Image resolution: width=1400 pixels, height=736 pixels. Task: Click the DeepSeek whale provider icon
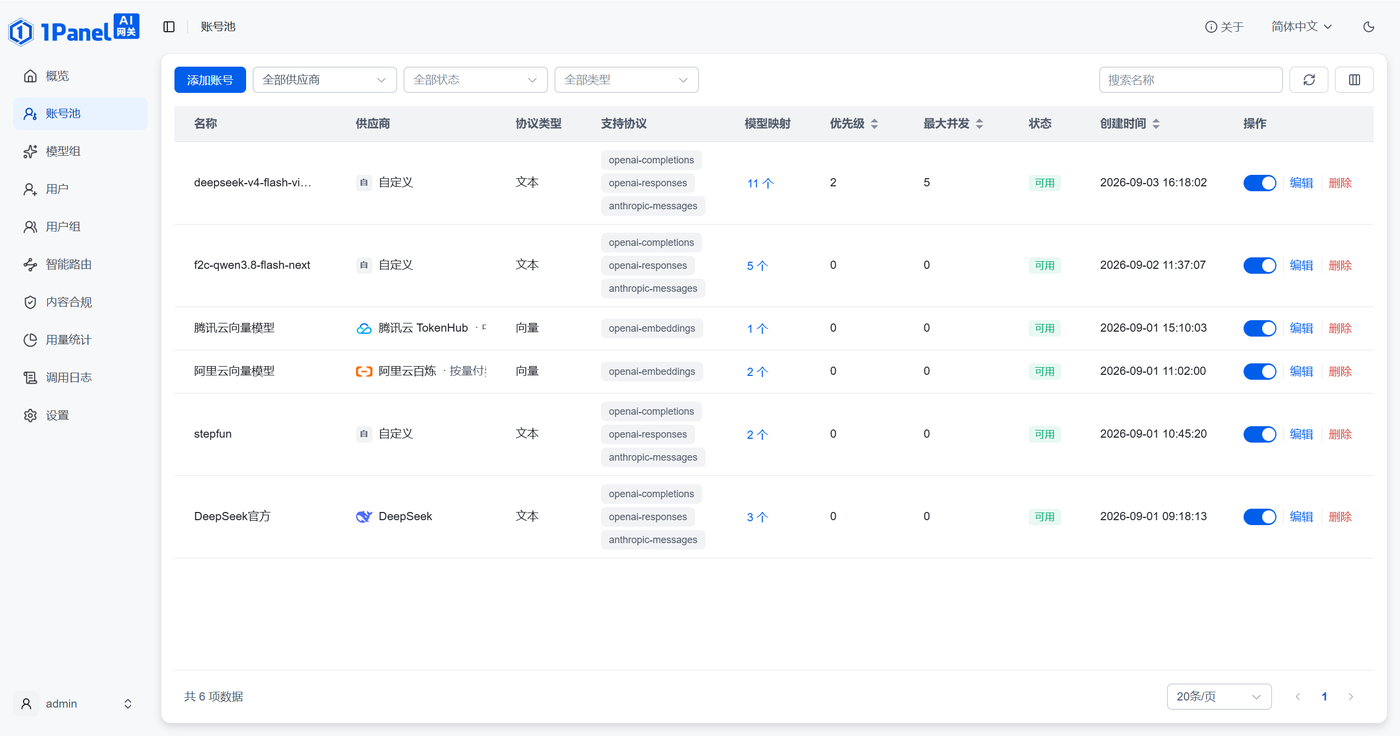tap(364, 517)
